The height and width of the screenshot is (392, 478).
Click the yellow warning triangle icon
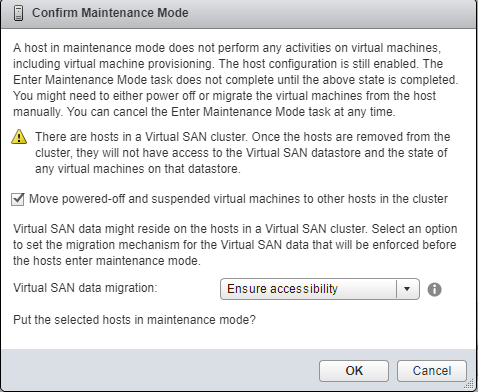click(19, 137)
